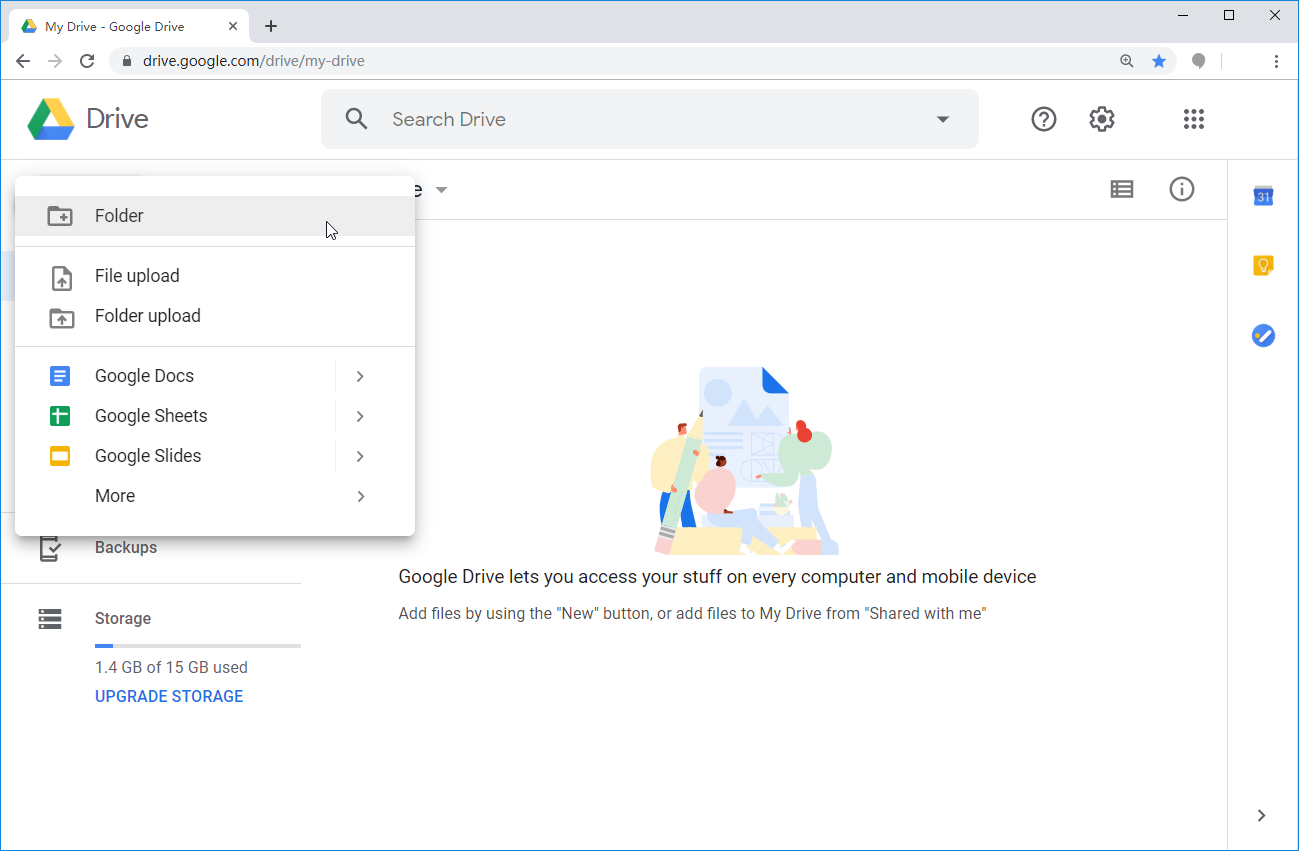
Task: Show the details info panel
Action: [1182, 189]
